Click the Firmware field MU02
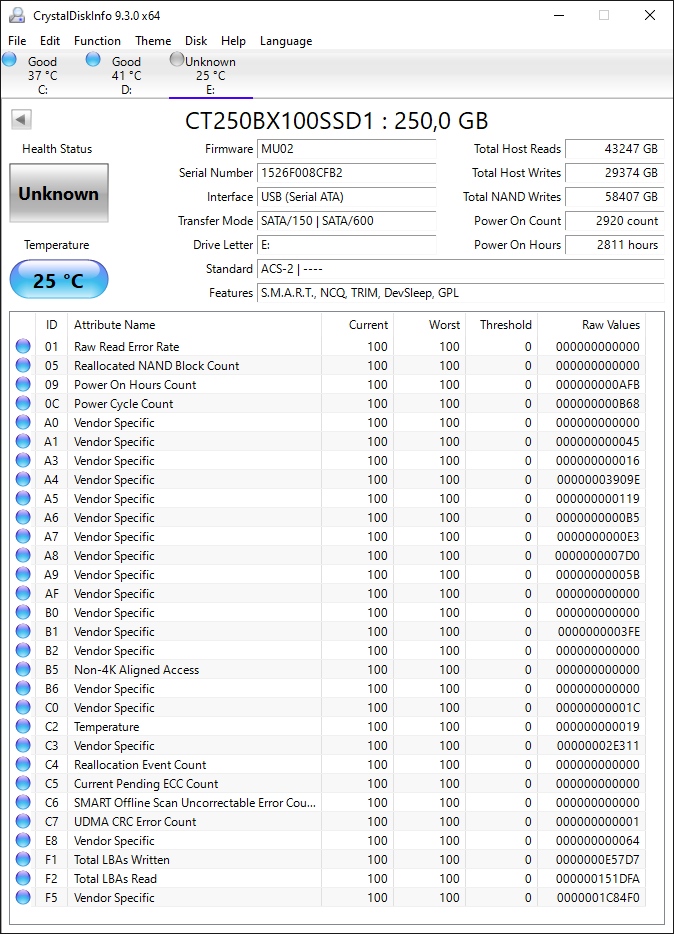This screenshot has height=934, width=674. click(x=347, y=149)
